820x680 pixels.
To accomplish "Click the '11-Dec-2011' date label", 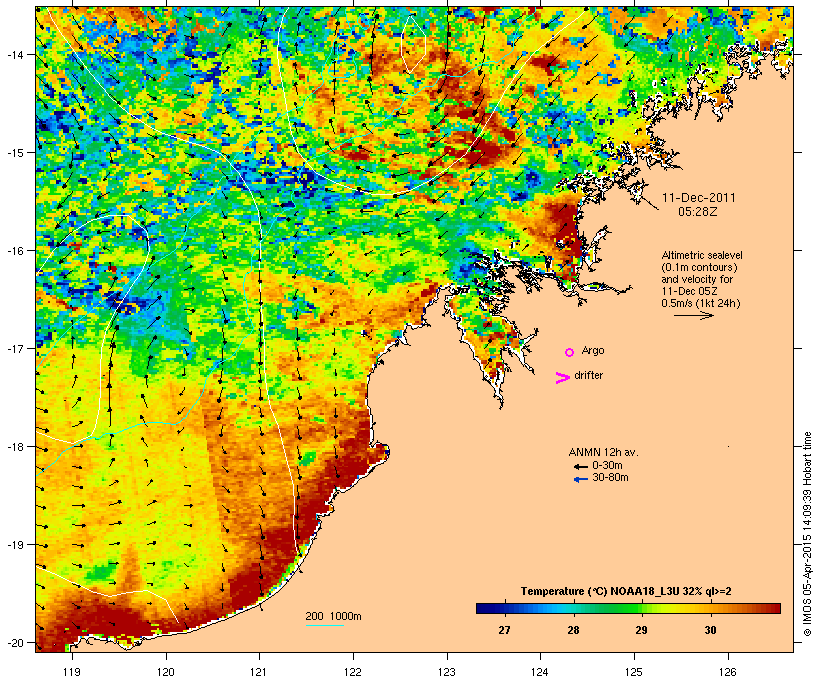I will click(x=698, y=198).
